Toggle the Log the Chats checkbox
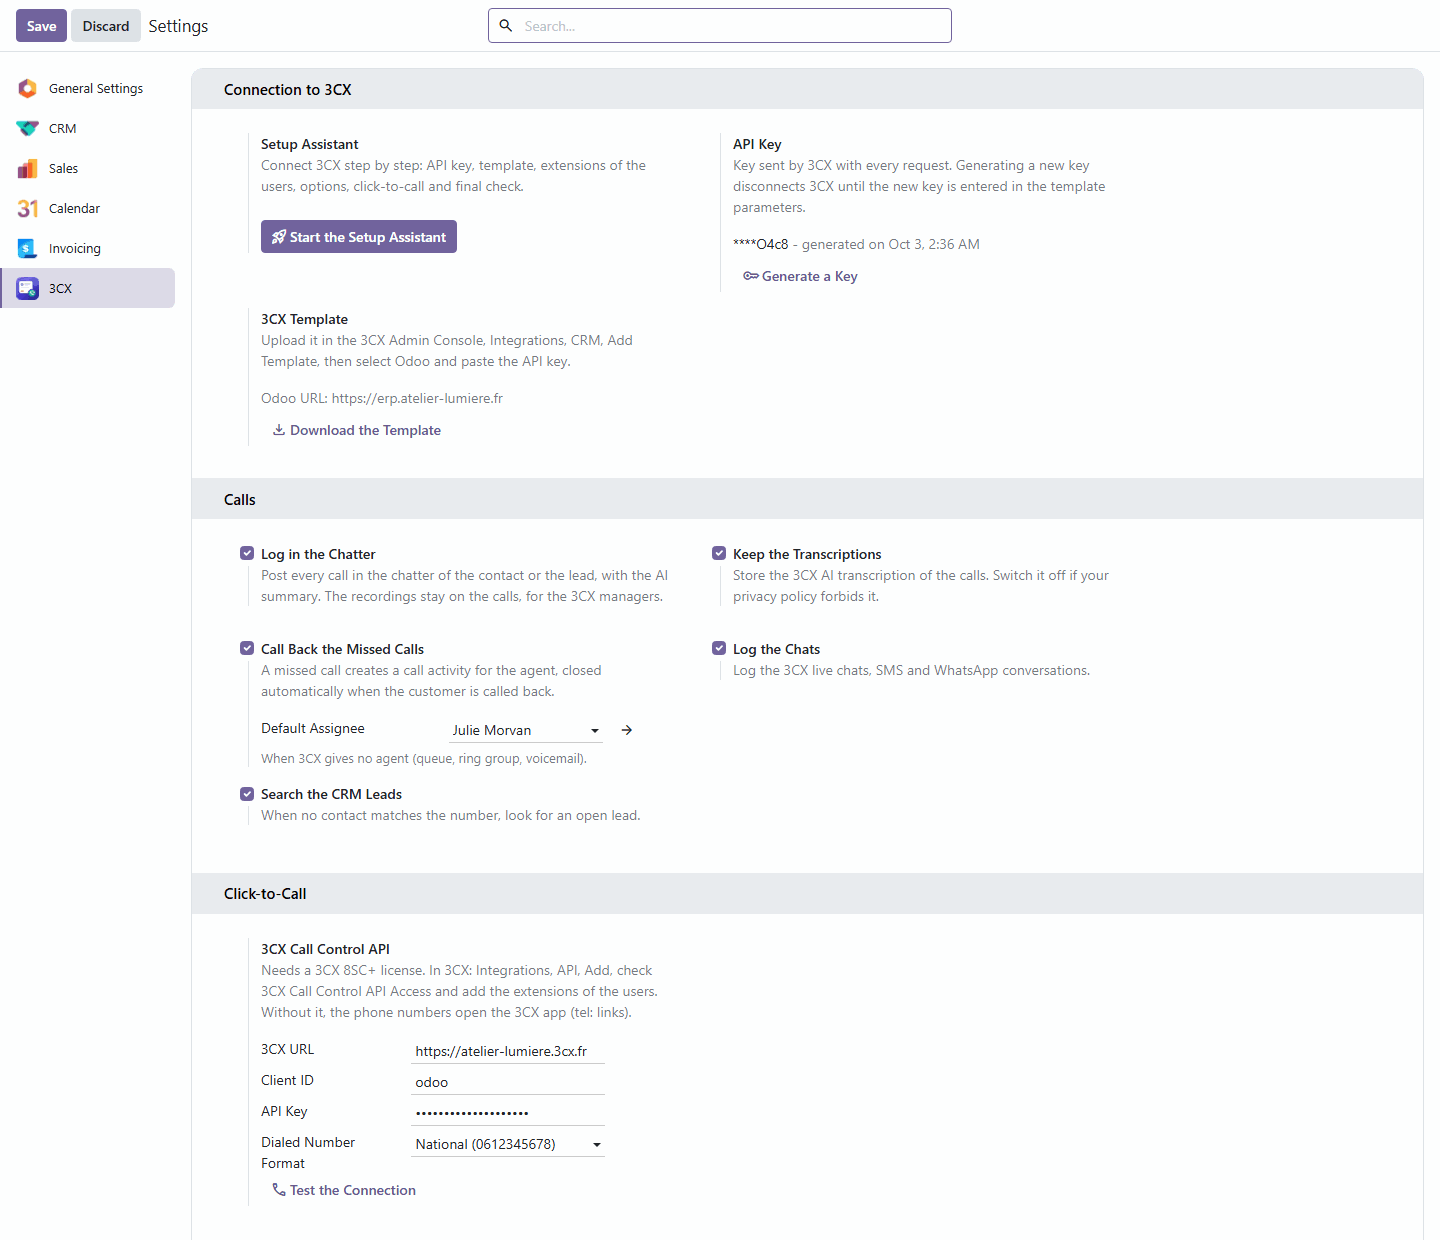 pyautogui.click(x=719, y=648)
